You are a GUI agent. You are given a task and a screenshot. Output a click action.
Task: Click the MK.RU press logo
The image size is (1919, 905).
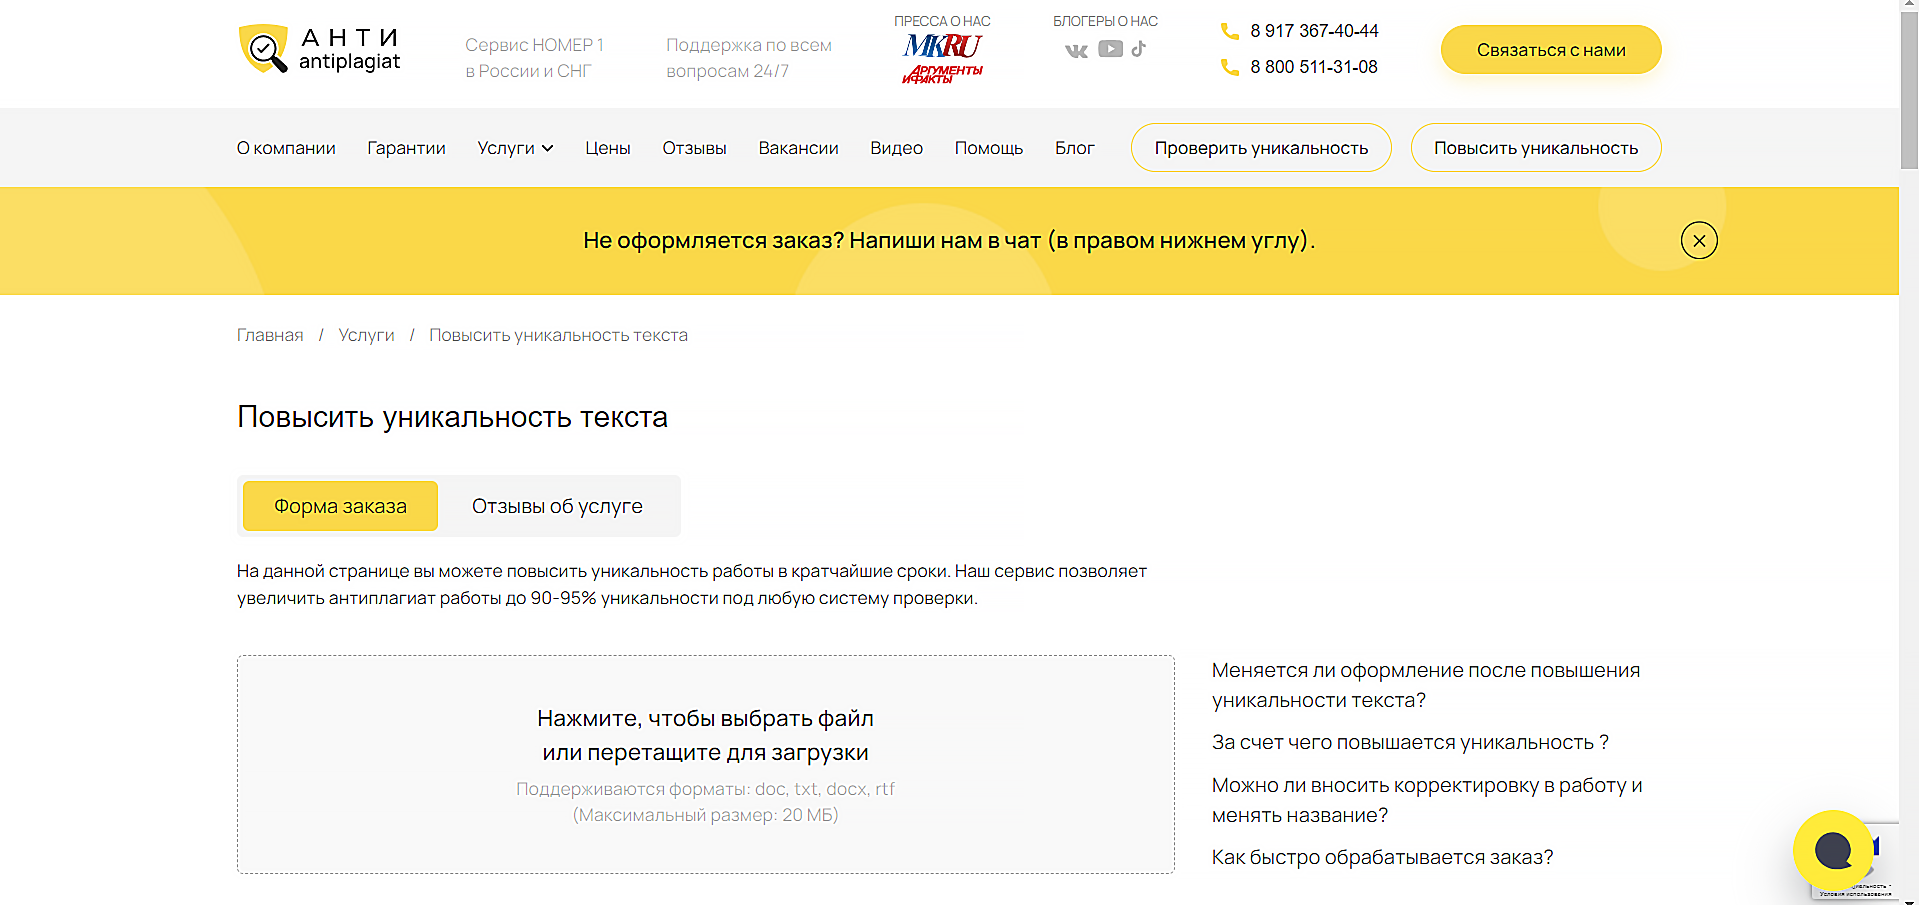point(942,45)
